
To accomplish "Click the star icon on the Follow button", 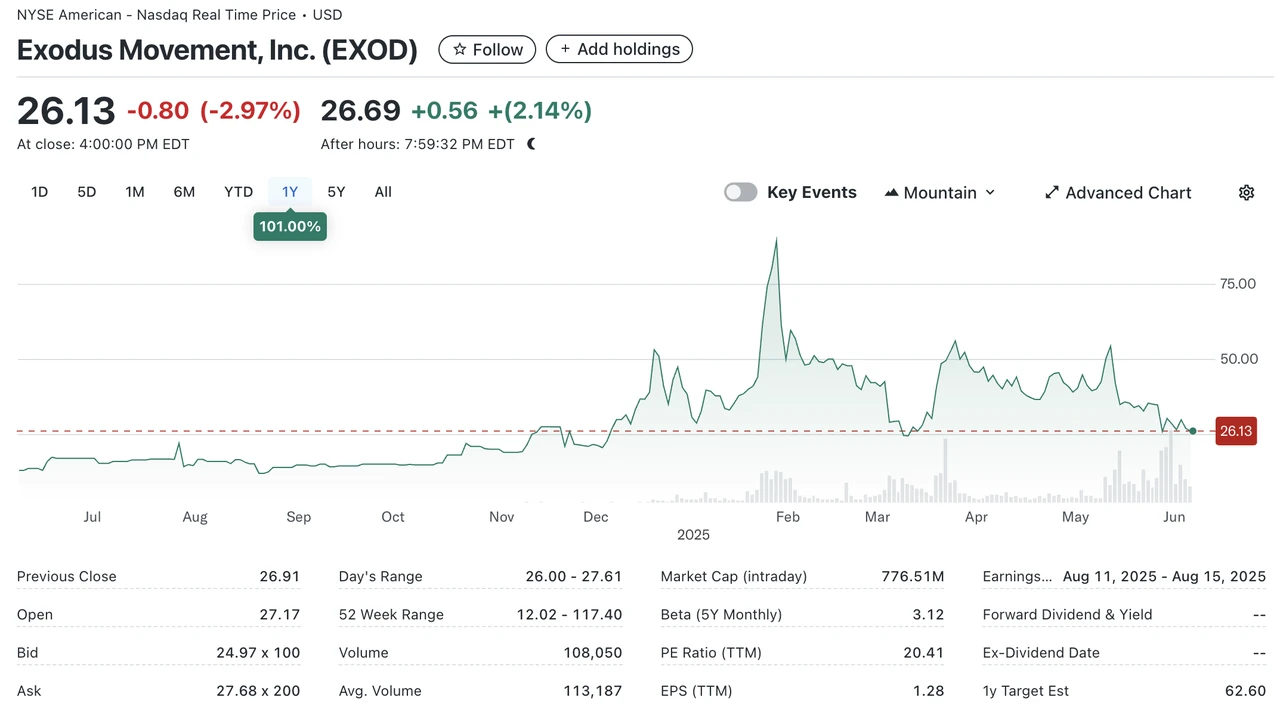I will (460, 49).
